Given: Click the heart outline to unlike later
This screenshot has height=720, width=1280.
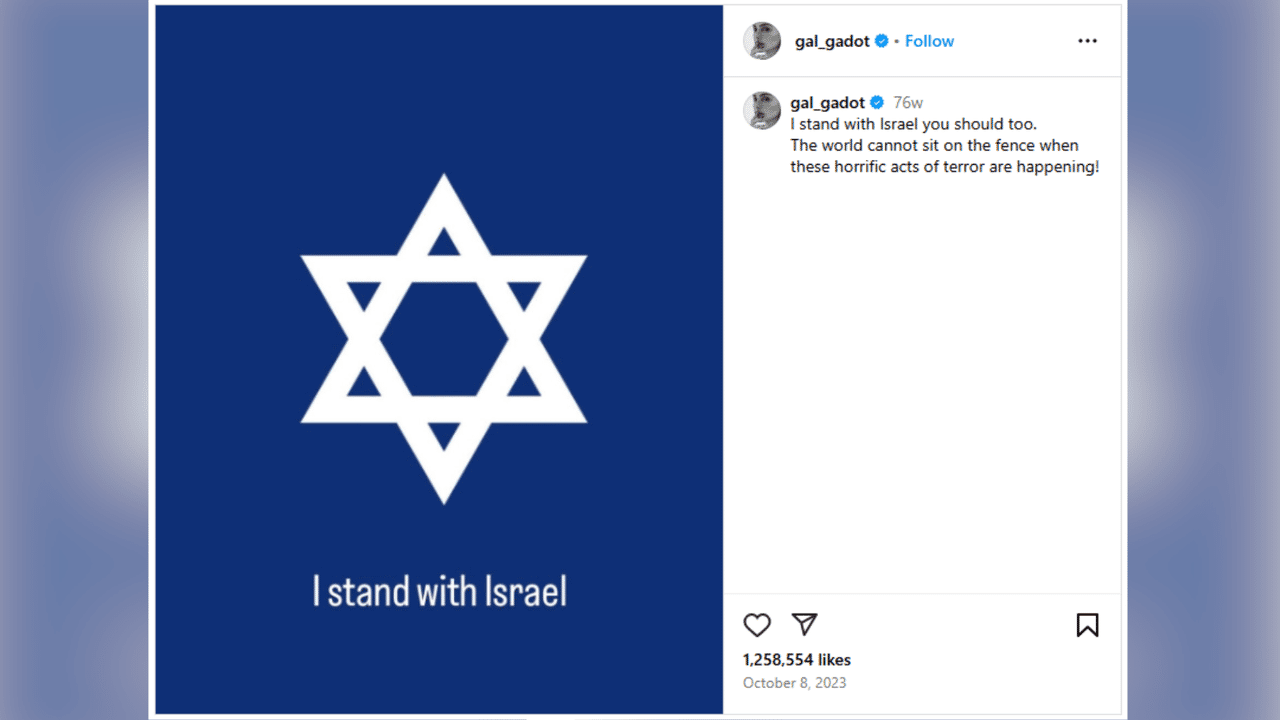Looking at the screenshot, I should pos(757,624).
